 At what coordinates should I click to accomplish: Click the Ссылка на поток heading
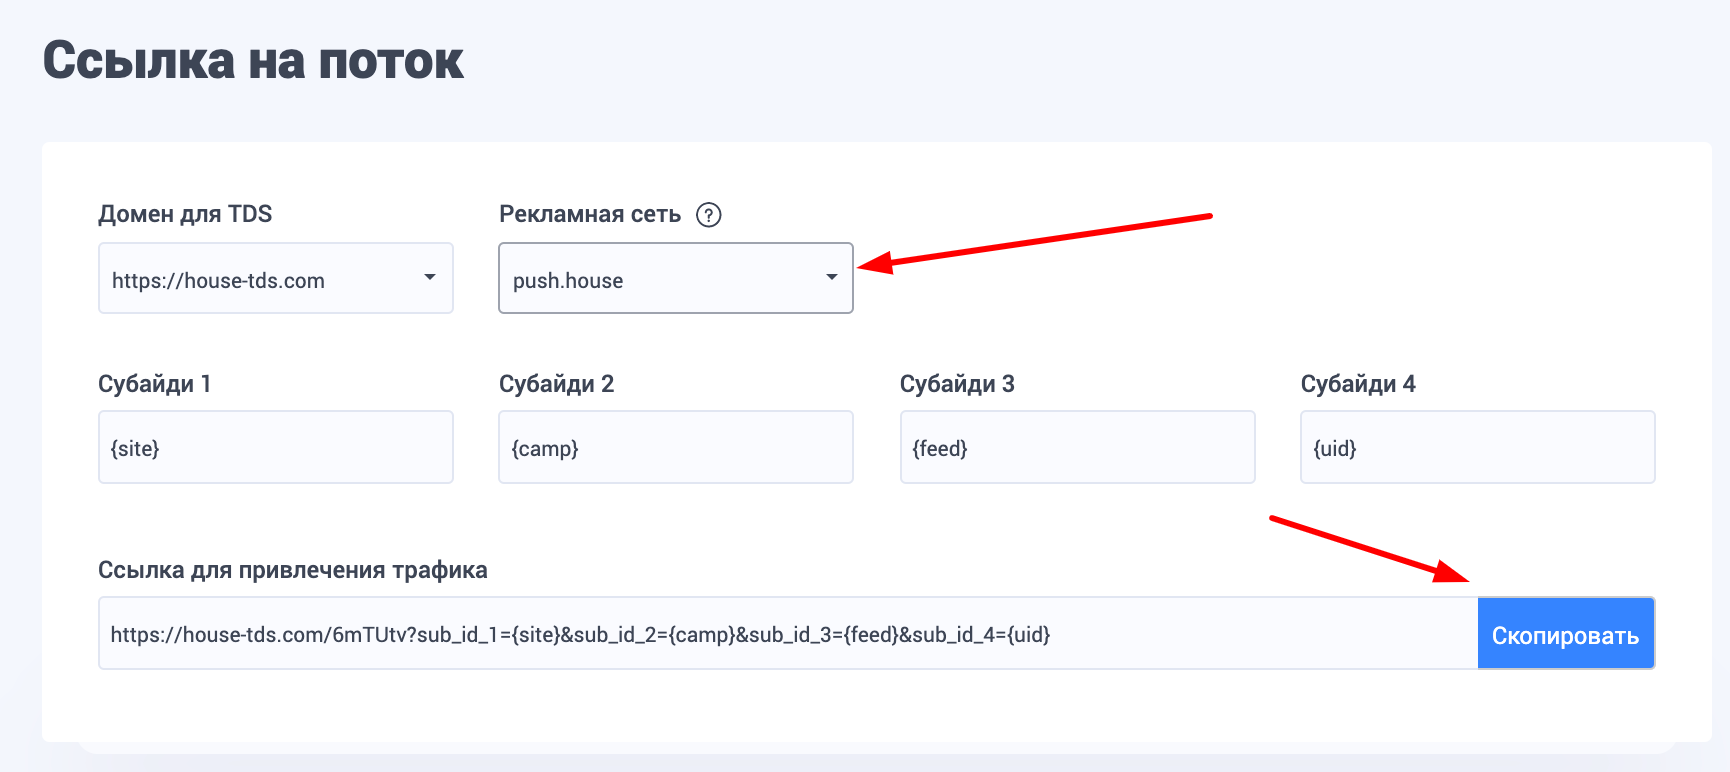tap(253, 60)
